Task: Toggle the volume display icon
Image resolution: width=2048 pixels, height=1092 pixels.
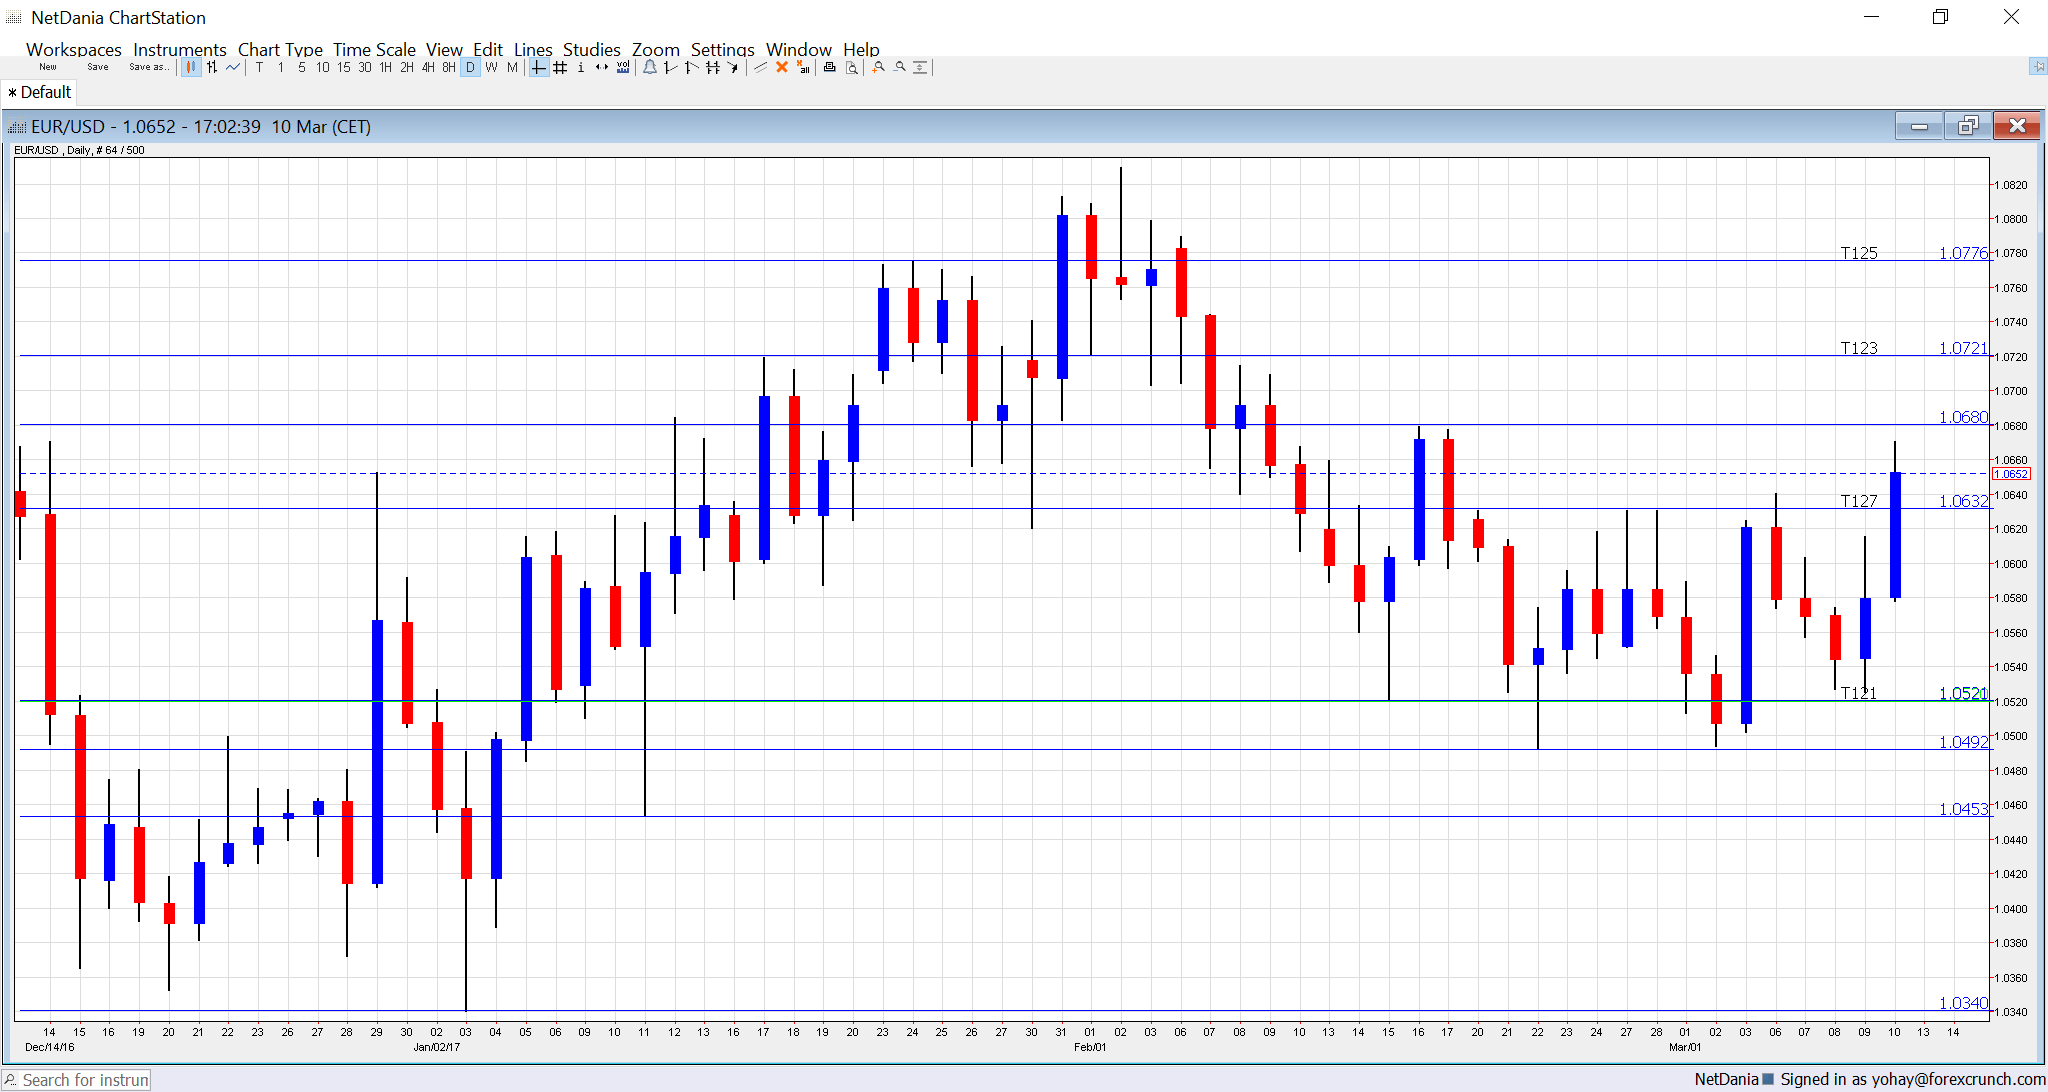Action: (x=623, y=67)
